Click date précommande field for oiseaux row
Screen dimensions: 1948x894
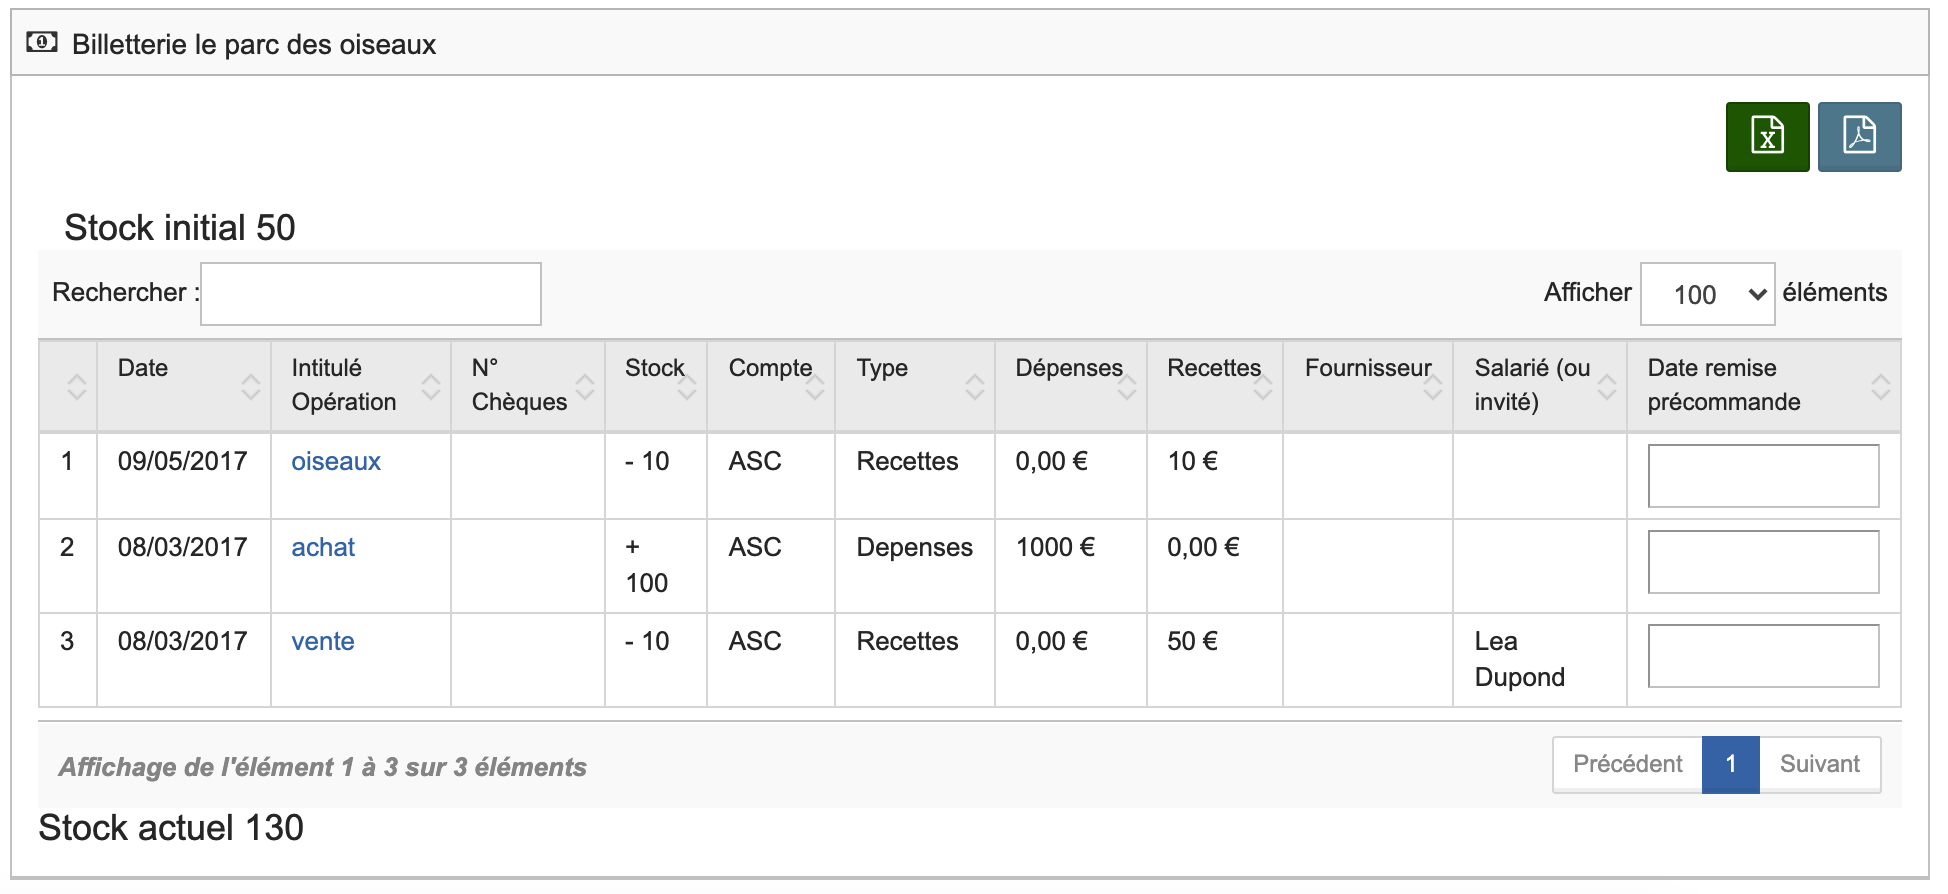click(1762, 476)
